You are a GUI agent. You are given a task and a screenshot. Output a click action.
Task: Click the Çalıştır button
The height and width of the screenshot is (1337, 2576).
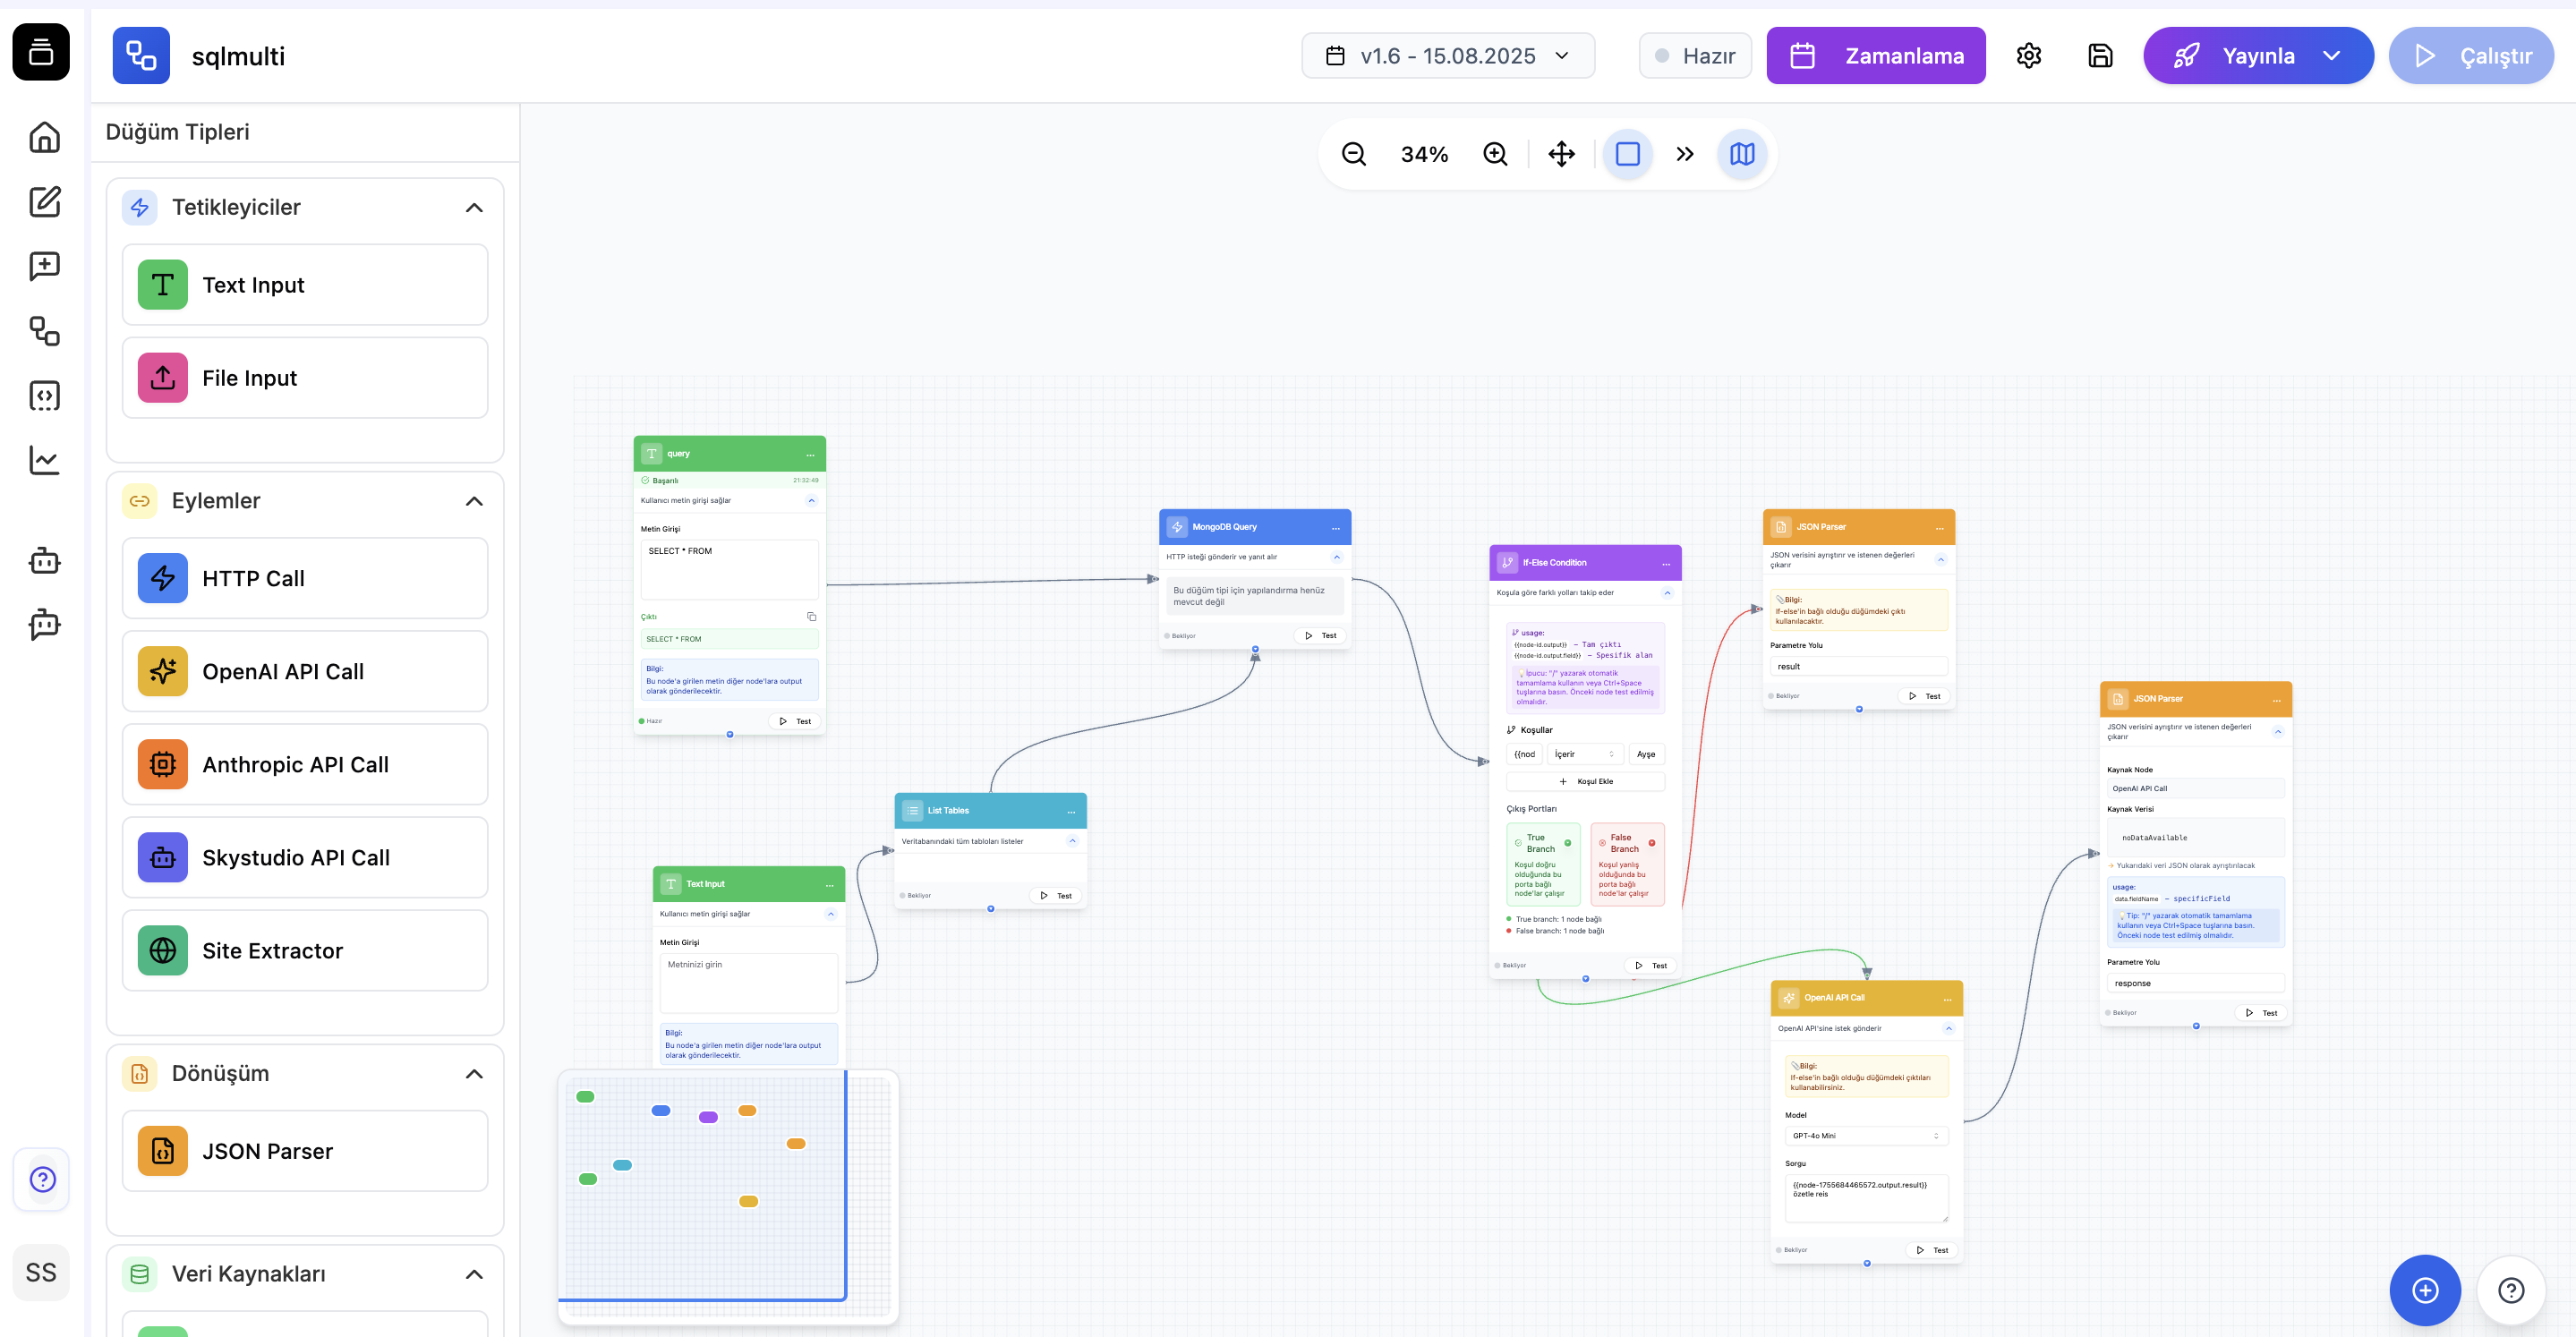2471,56
